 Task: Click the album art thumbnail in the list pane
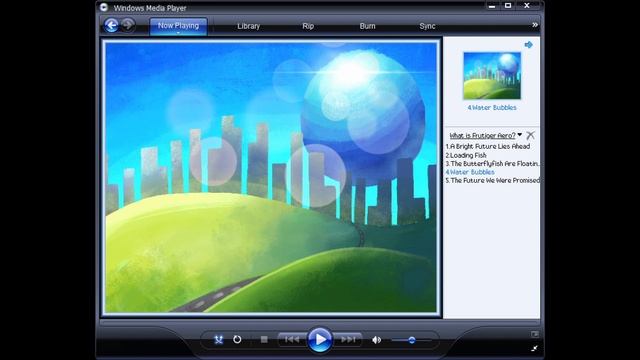click(492, 76)
